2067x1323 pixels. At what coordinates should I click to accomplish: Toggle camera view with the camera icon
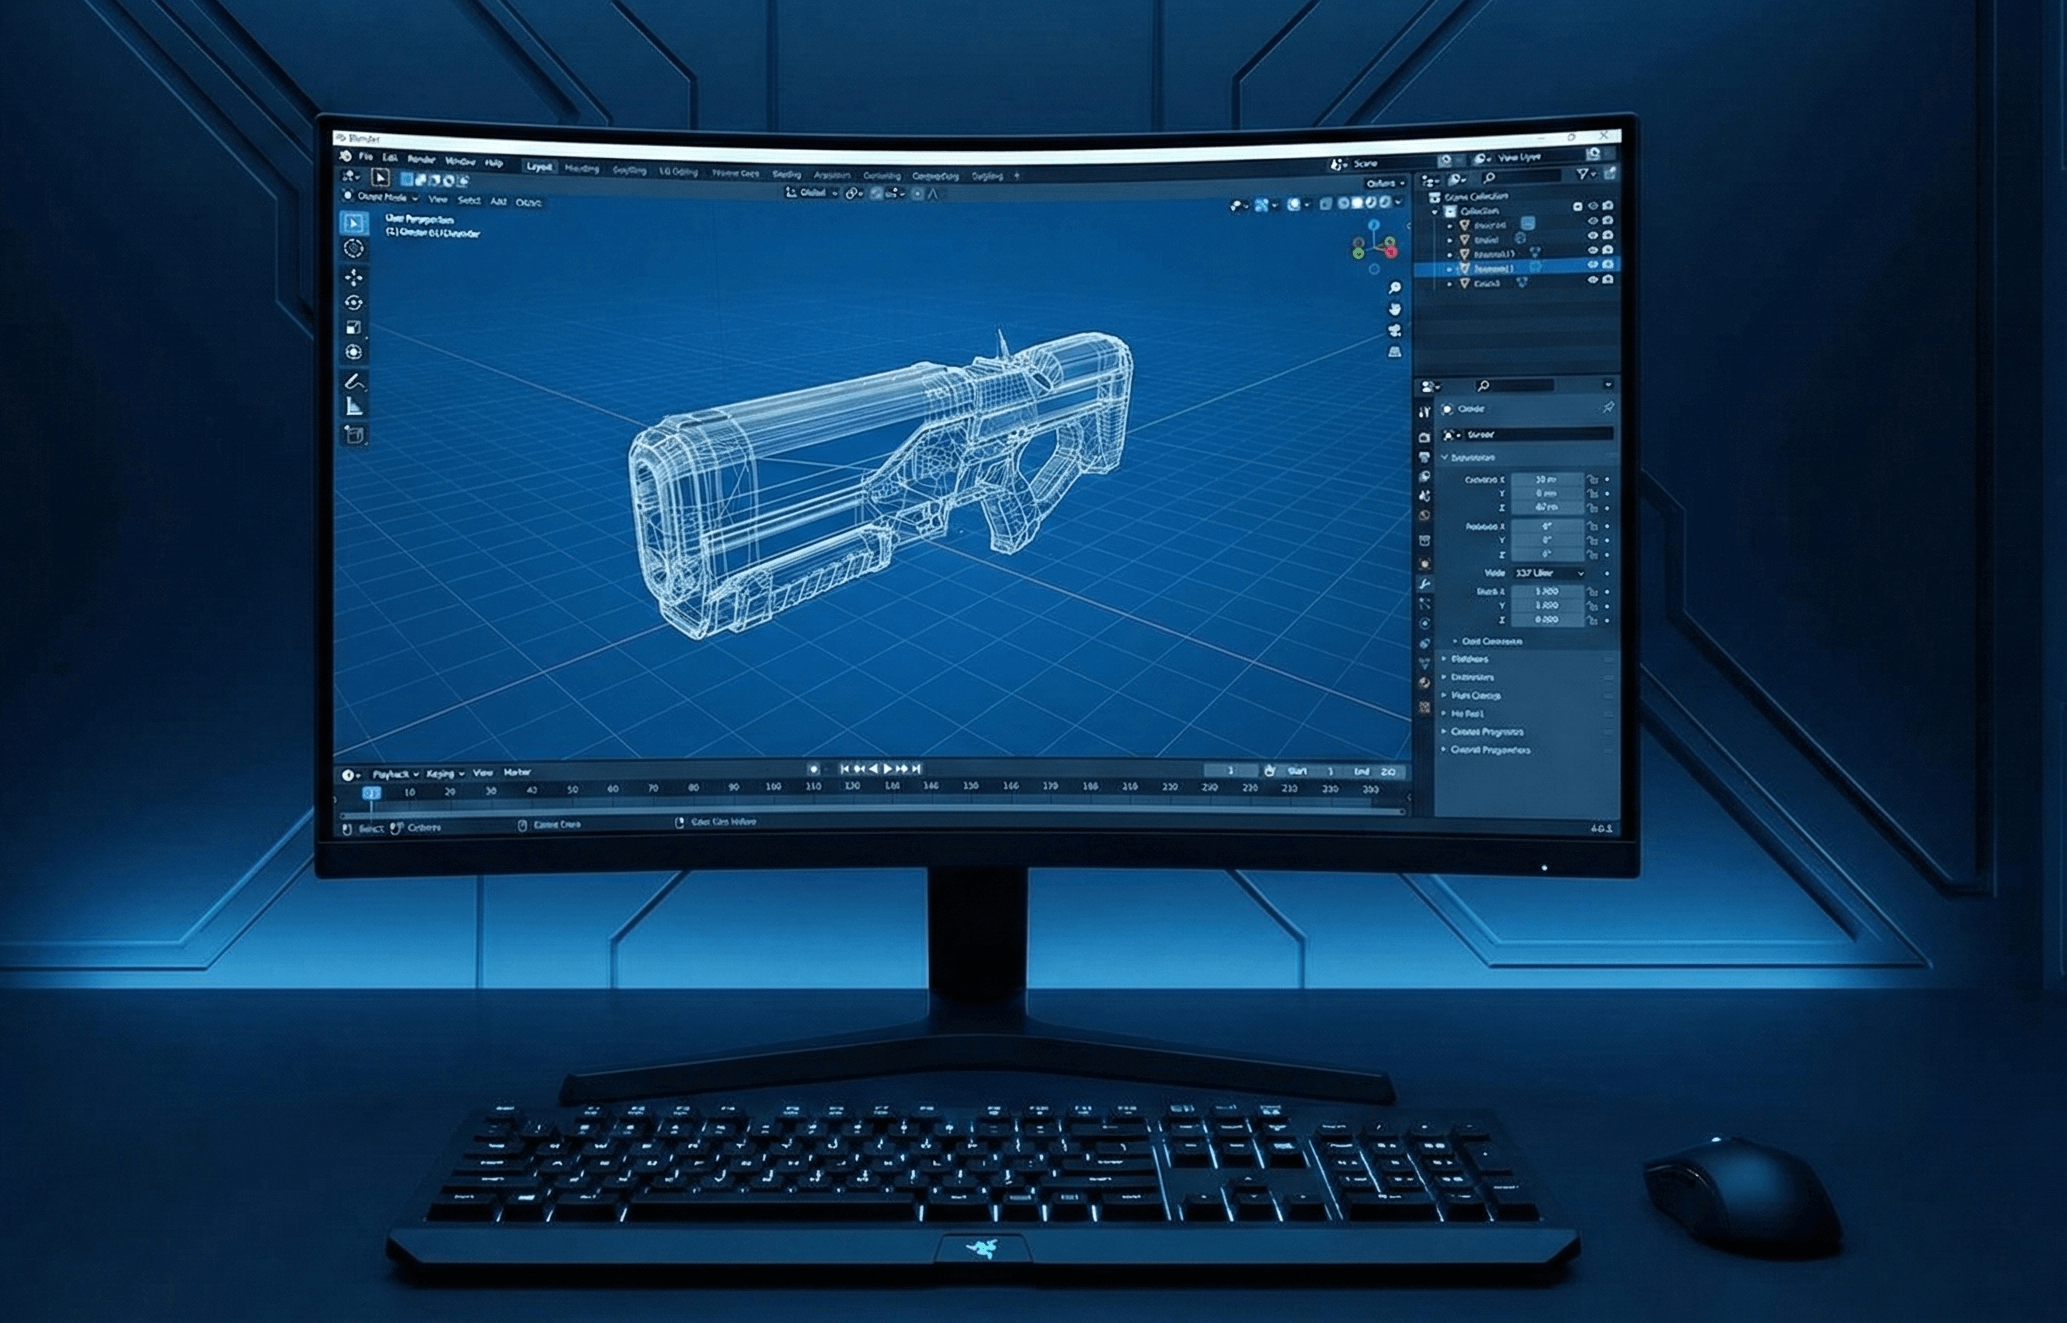point(1395,330)
